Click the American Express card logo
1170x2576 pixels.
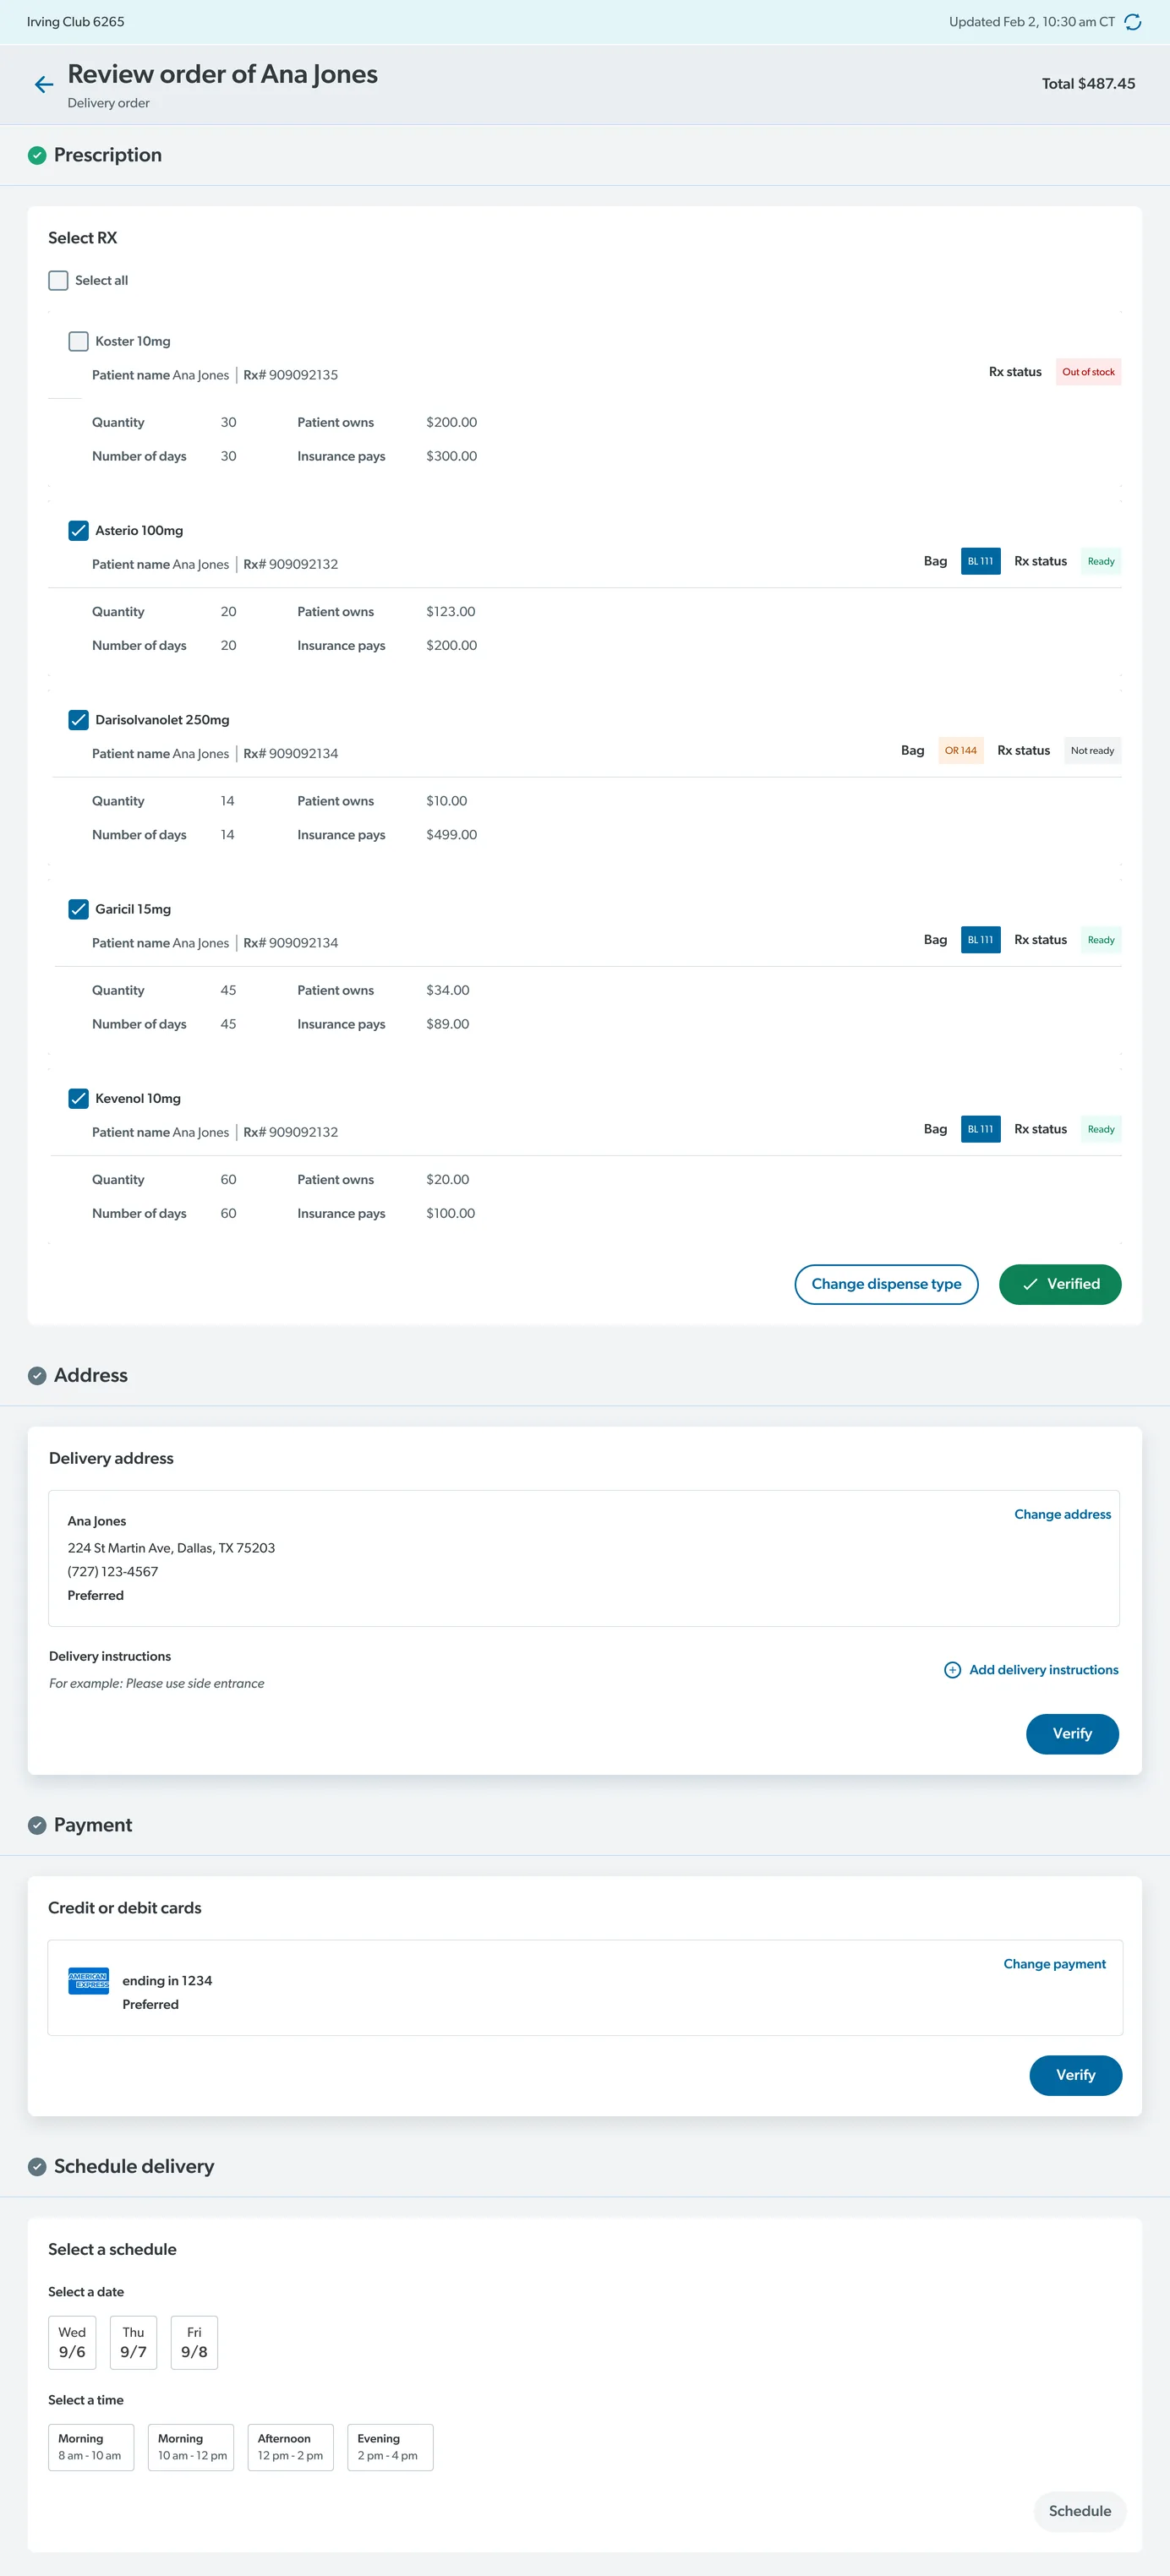coord(88,1980)
